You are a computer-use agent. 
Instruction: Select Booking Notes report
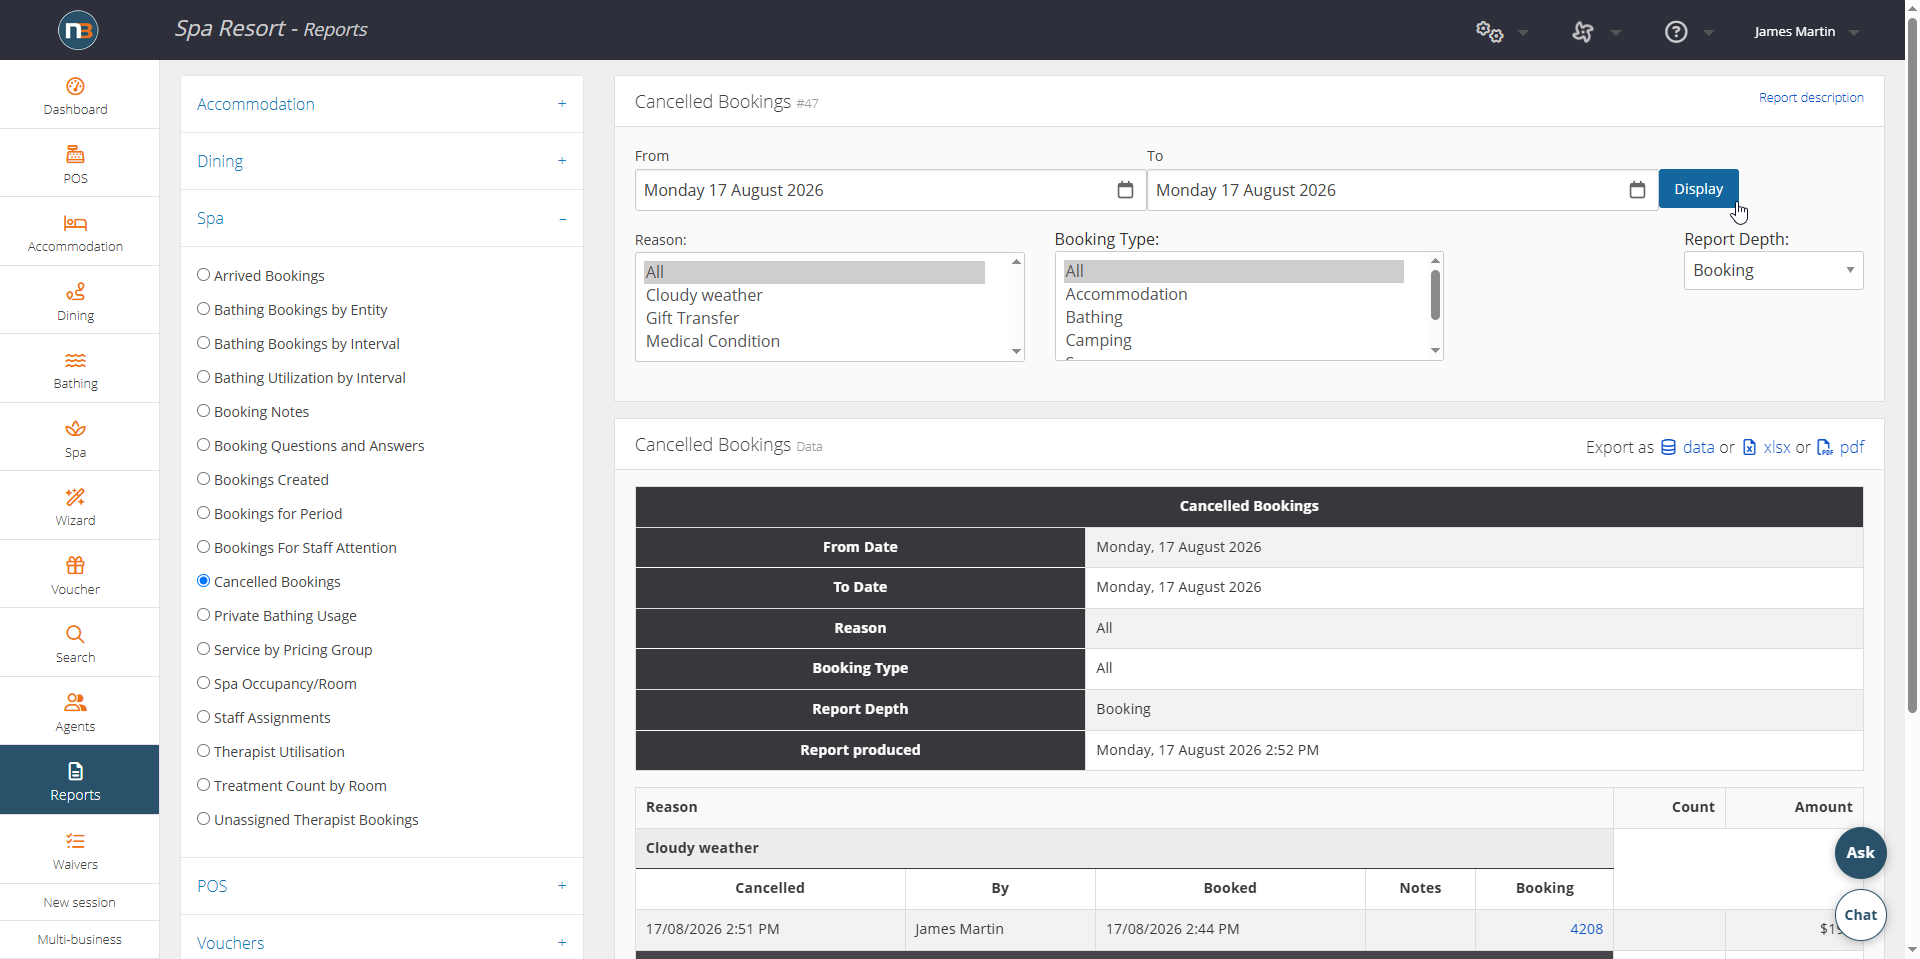click(x=203, y=411)
